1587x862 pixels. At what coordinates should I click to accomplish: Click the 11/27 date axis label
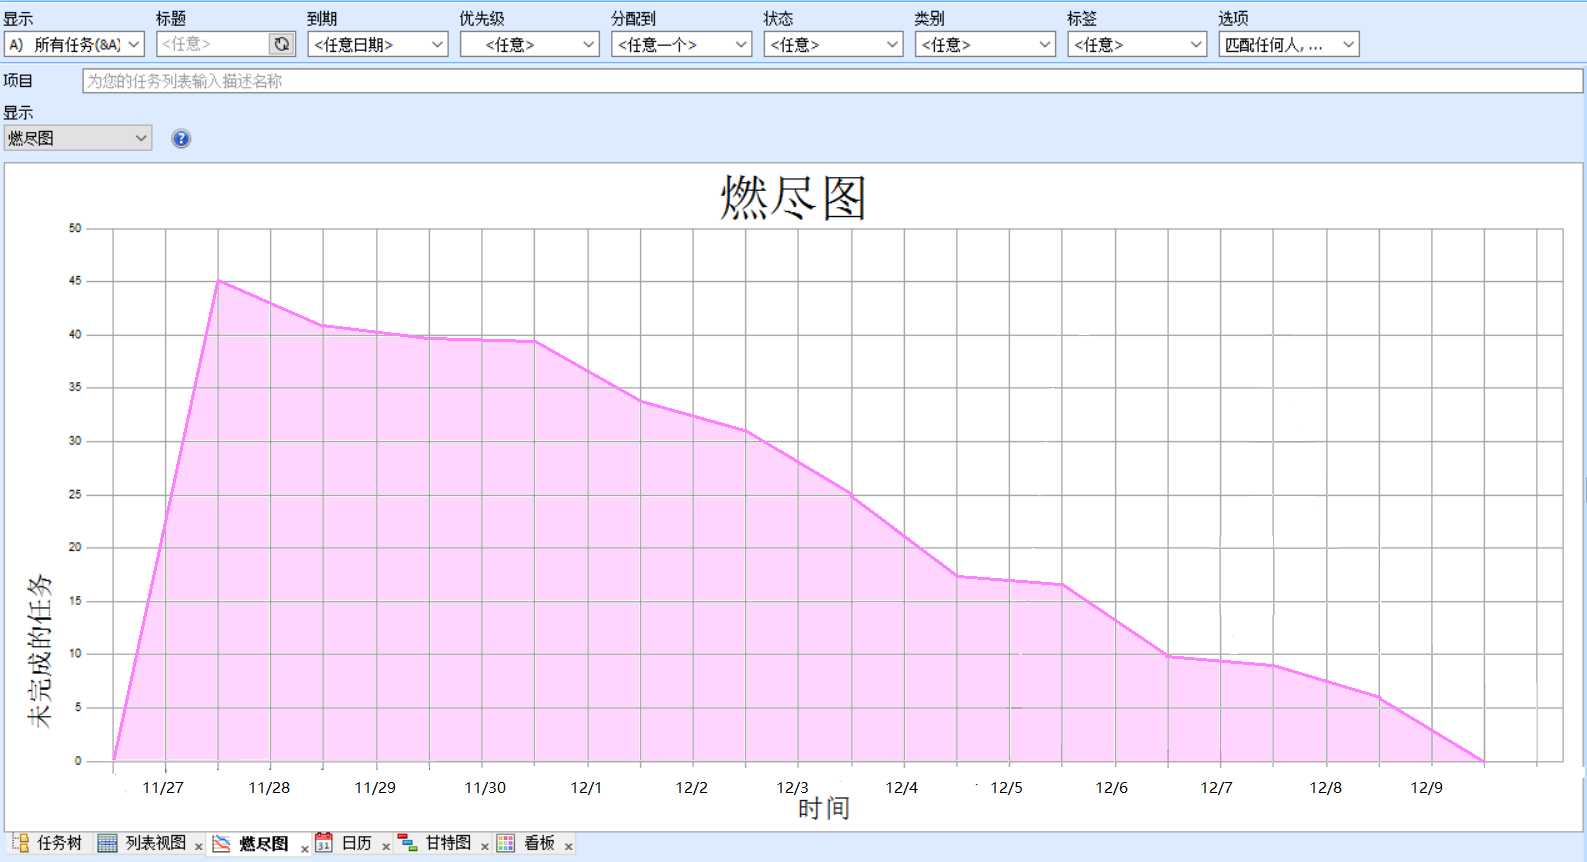(163, 788)
